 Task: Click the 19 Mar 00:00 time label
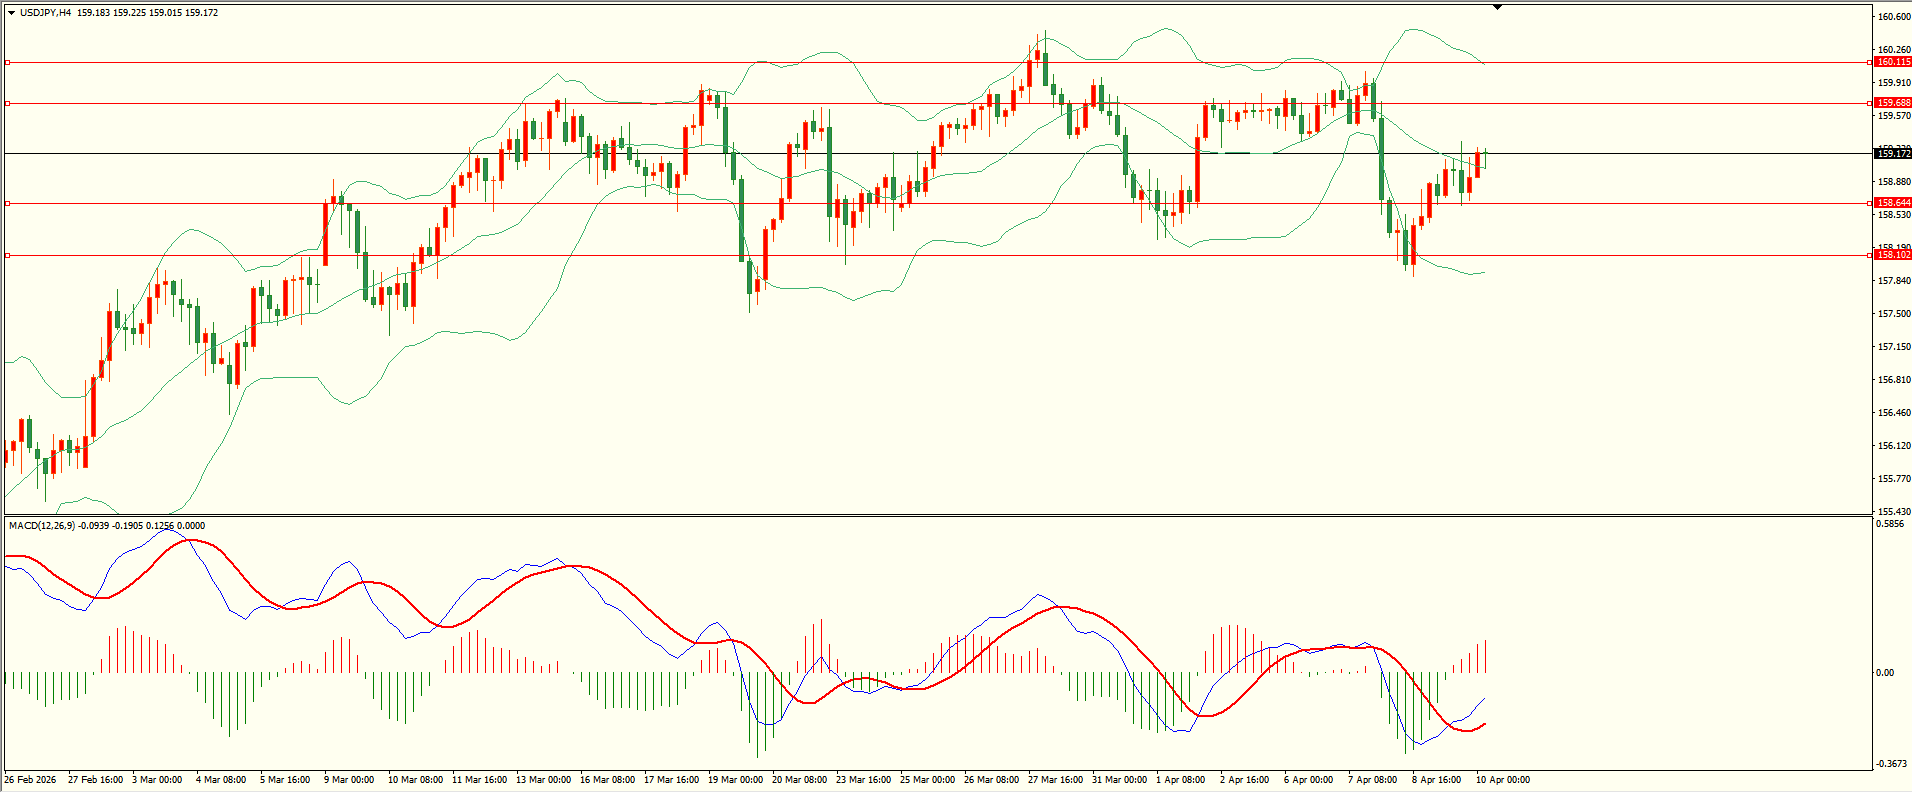pos(735,779)
